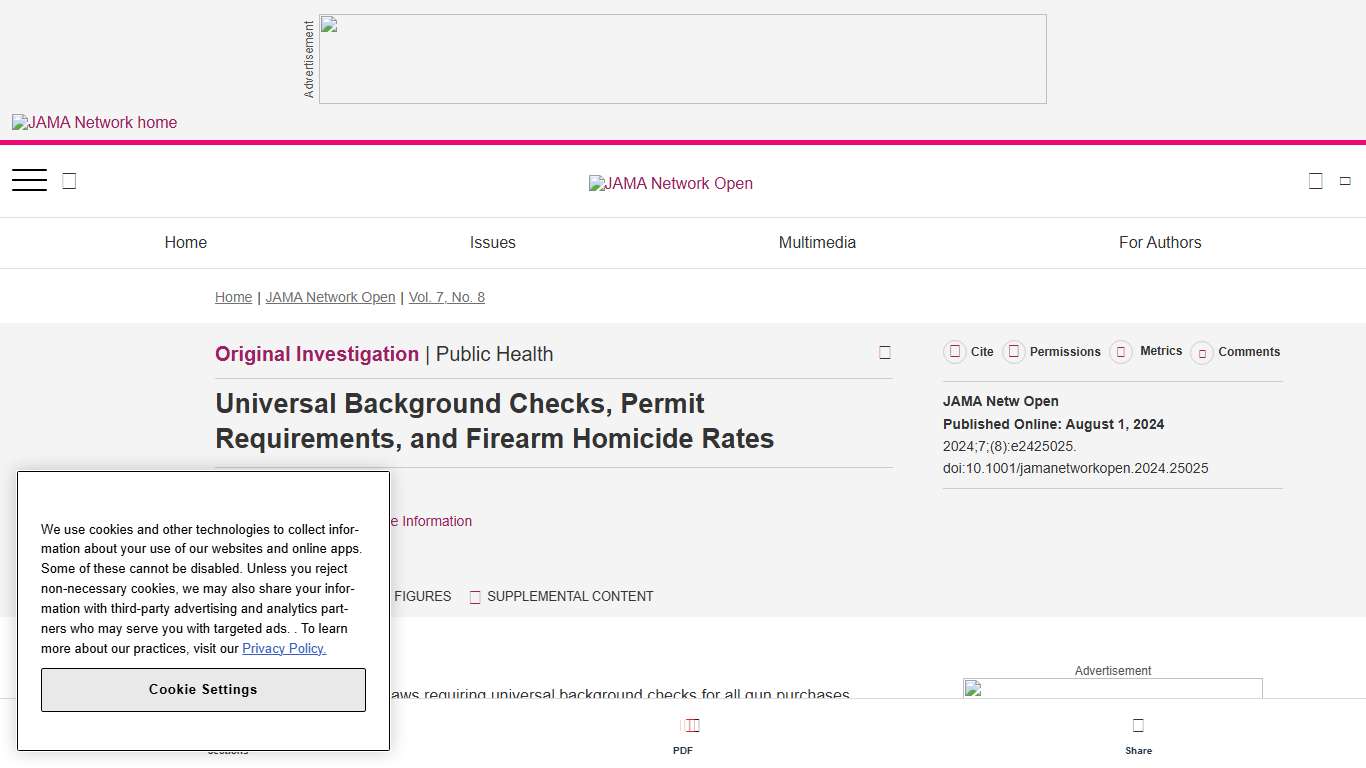Open the Privacy Policy link
1366x768 pixels.
pos(283,648)
